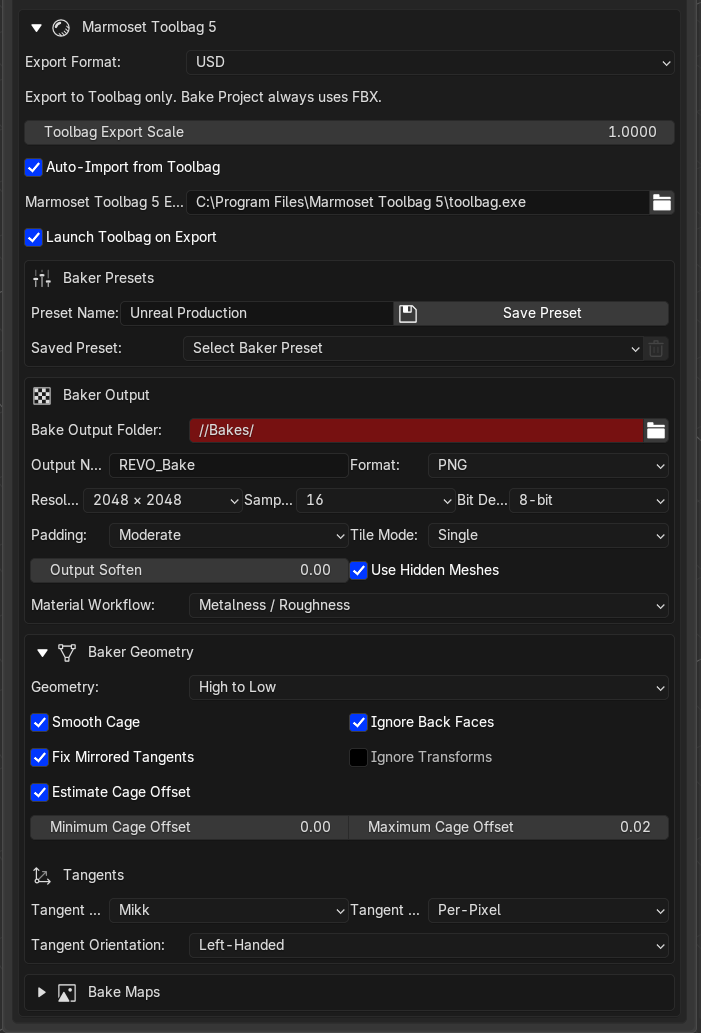Viewport: 701px width, 1033px height.
Task: Delete the saved preset with trash icon
Action: click(x=656, y=348)
